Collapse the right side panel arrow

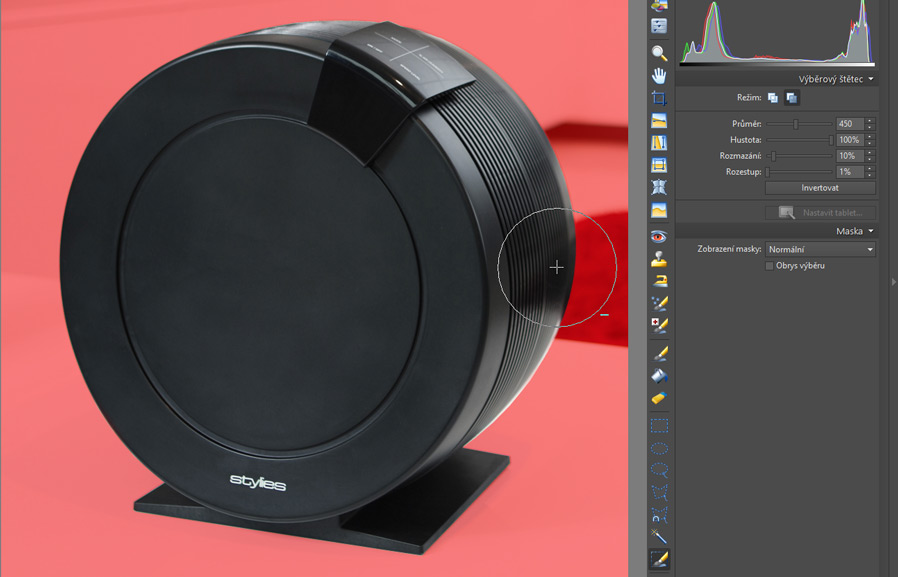(x=893, y=282)
